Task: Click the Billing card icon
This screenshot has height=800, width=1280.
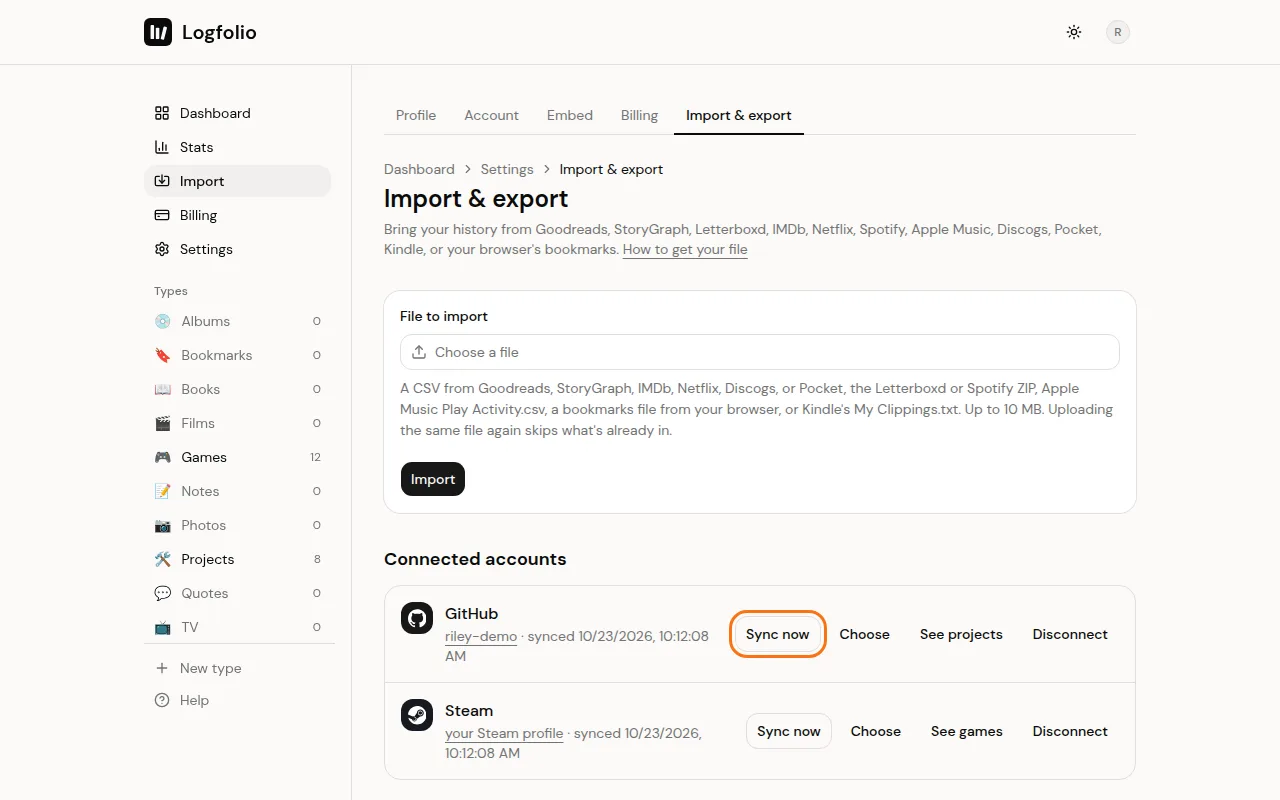Action: click(162, 215)
